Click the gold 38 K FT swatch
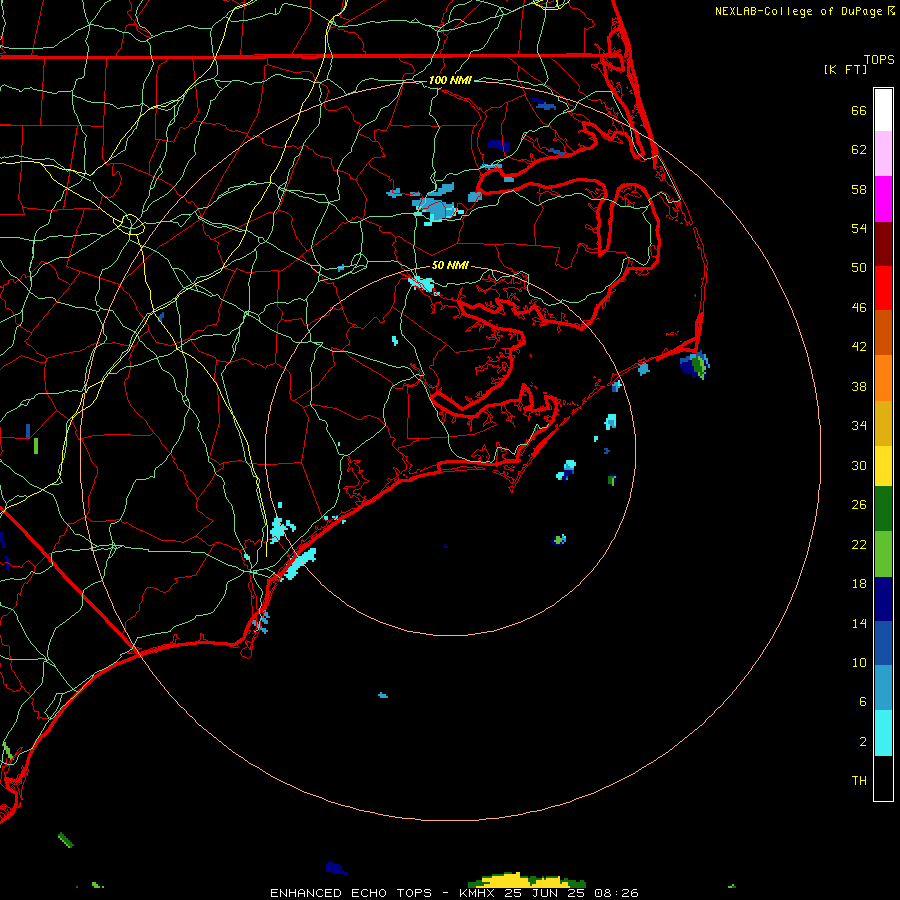Image resolution: width=900 pixels, height=900 pixels. [883, 423]
